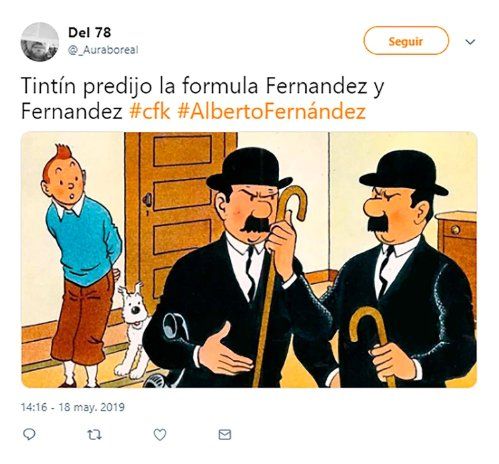The height and width of the screenshot is (464, 499).
Task: Like the tweet with the heart icon
Action: coord(160,435)
